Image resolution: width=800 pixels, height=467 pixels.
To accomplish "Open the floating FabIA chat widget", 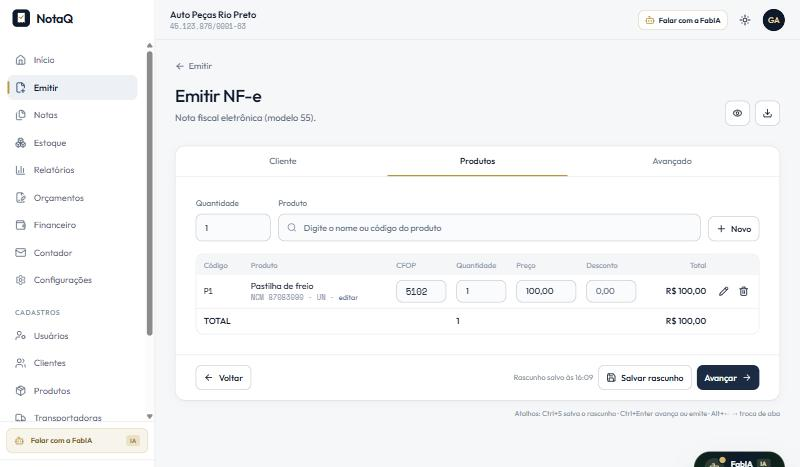I will tap(739, 460).
